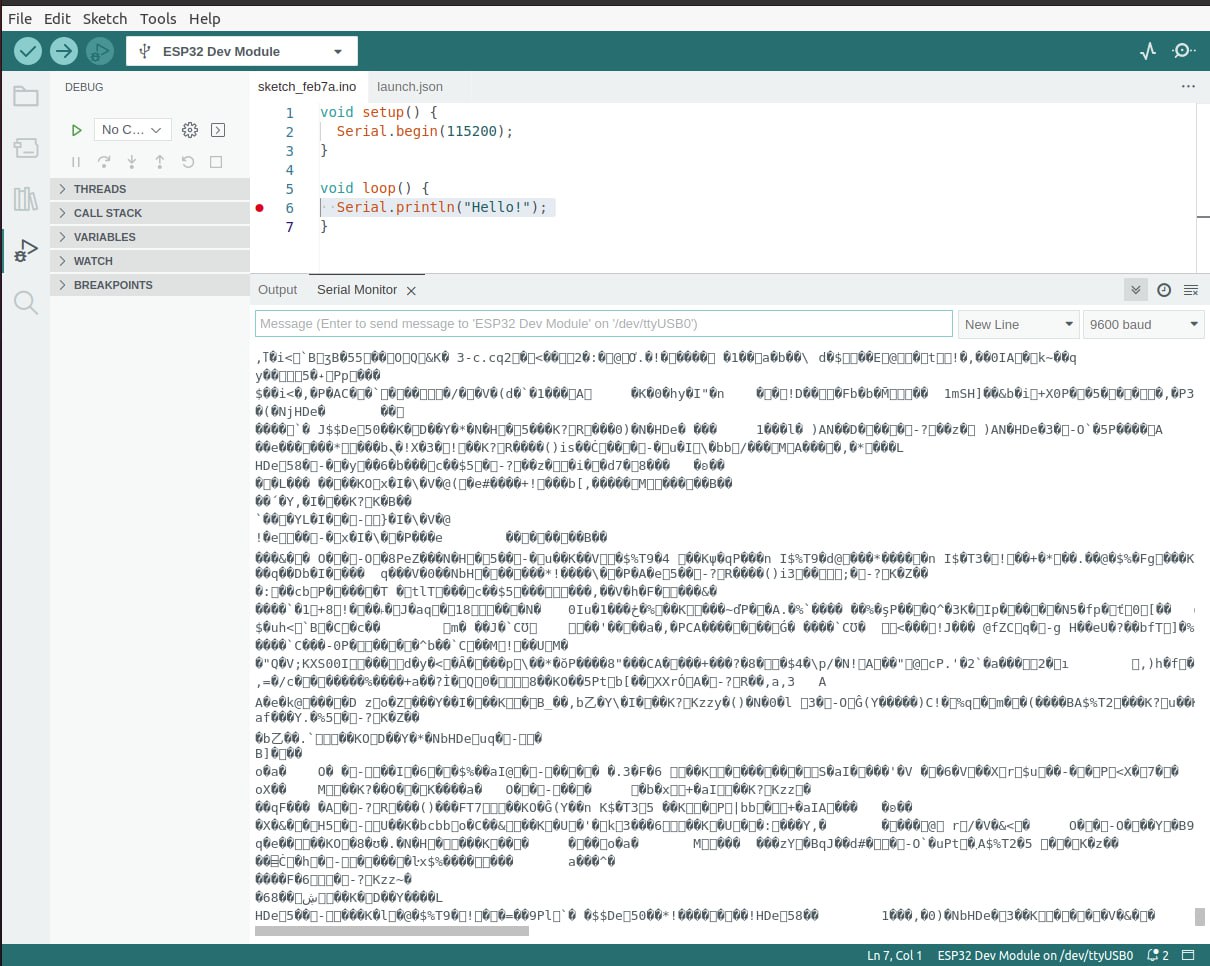The image size is (1210, 966).
Task: Click the debug Step Into icon
Action: [132, 161]
